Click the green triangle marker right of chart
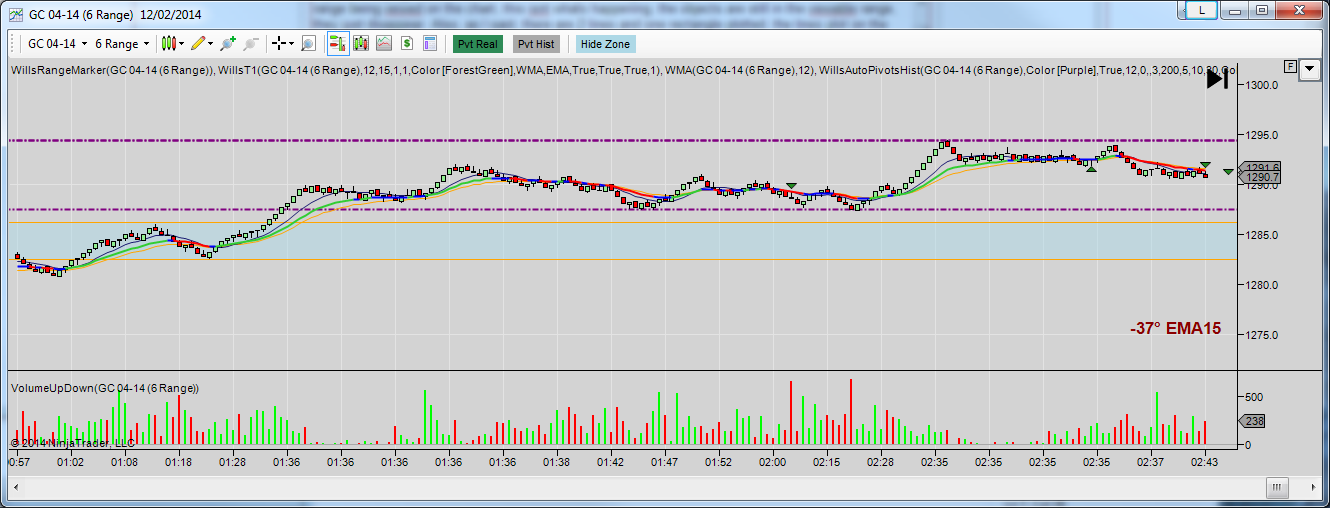The height and width of the screenshot is (508, 1330). click(1228, 172)
